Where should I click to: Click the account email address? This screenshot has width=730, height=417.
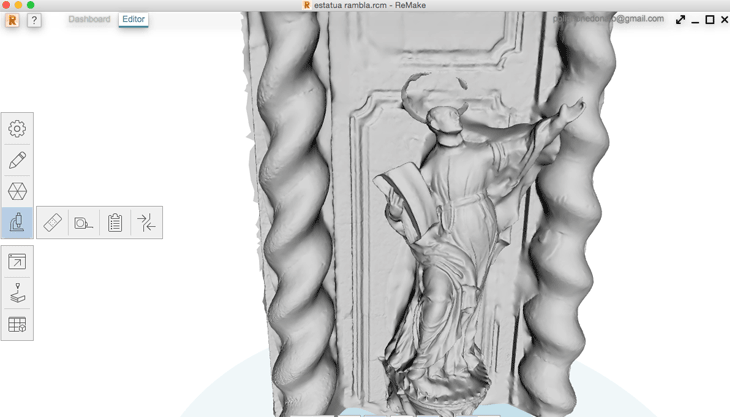pyautogui.click(x=608, y=19)
